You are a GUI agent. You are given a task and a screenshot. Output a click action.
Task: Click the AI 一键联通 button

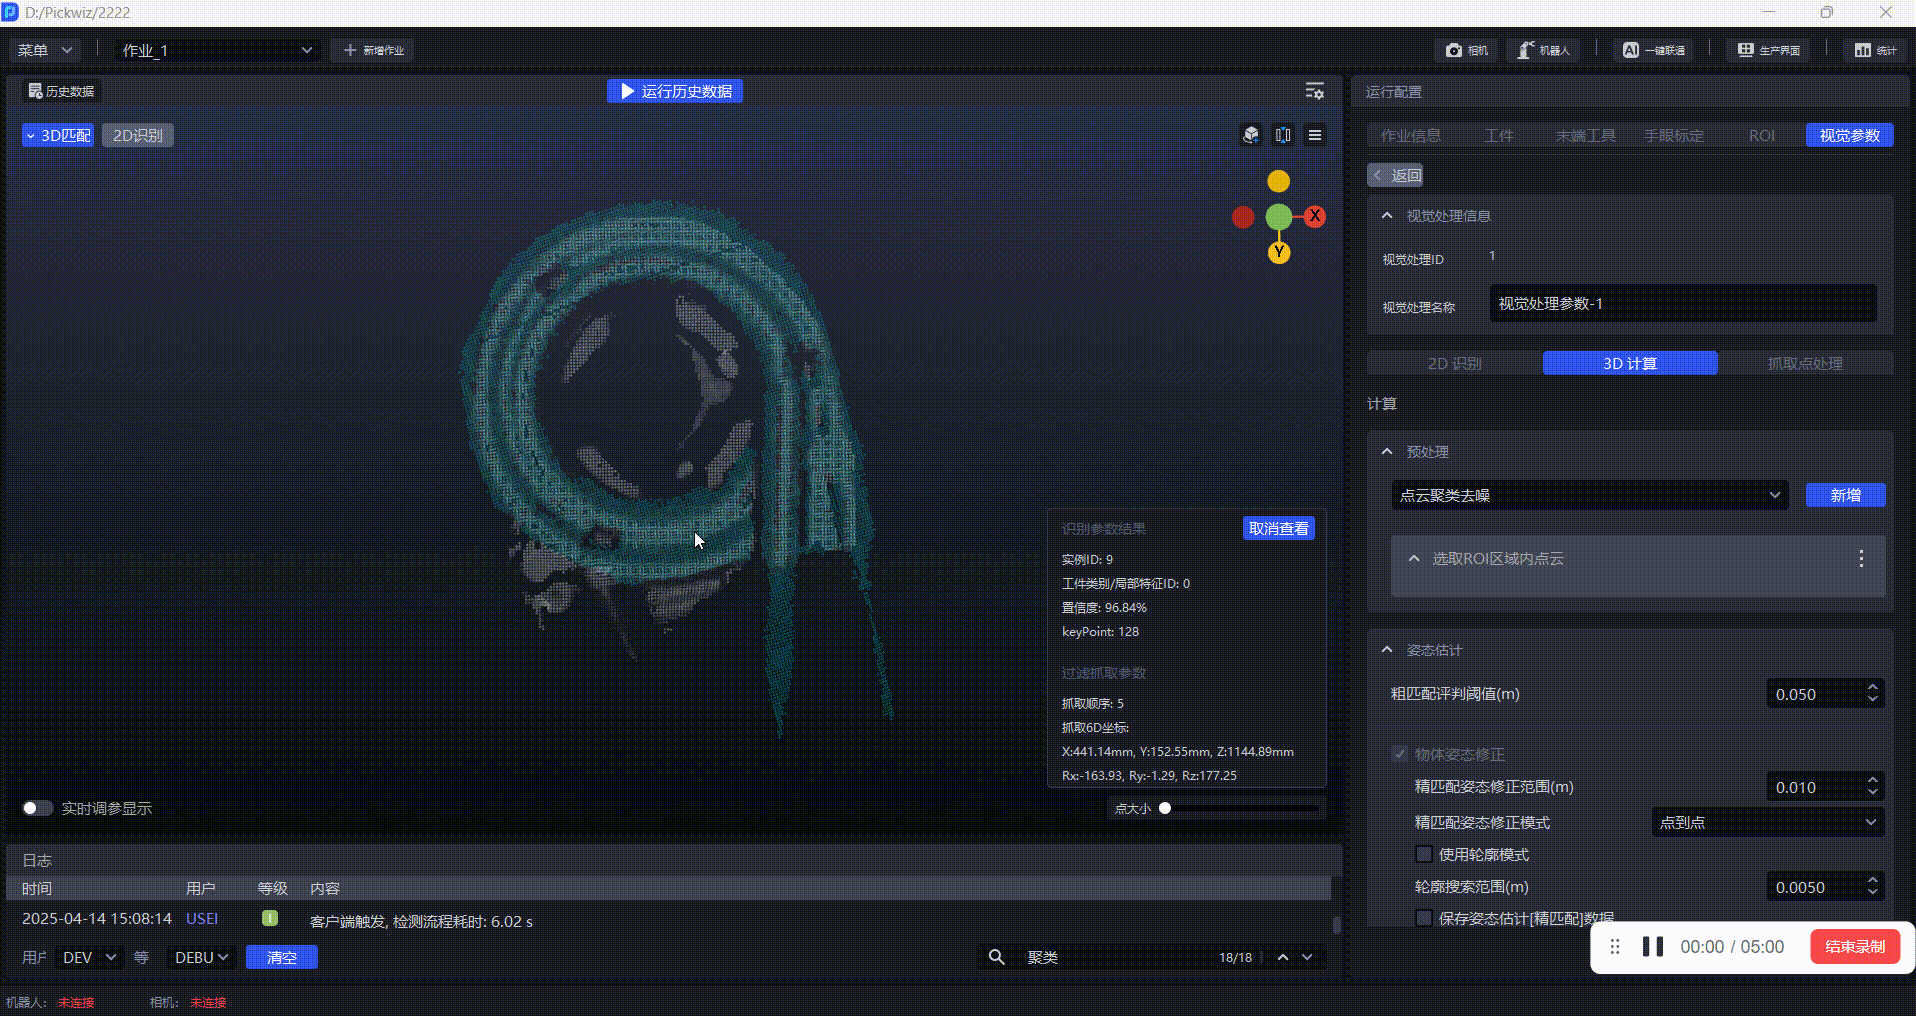pos(1654,50)
